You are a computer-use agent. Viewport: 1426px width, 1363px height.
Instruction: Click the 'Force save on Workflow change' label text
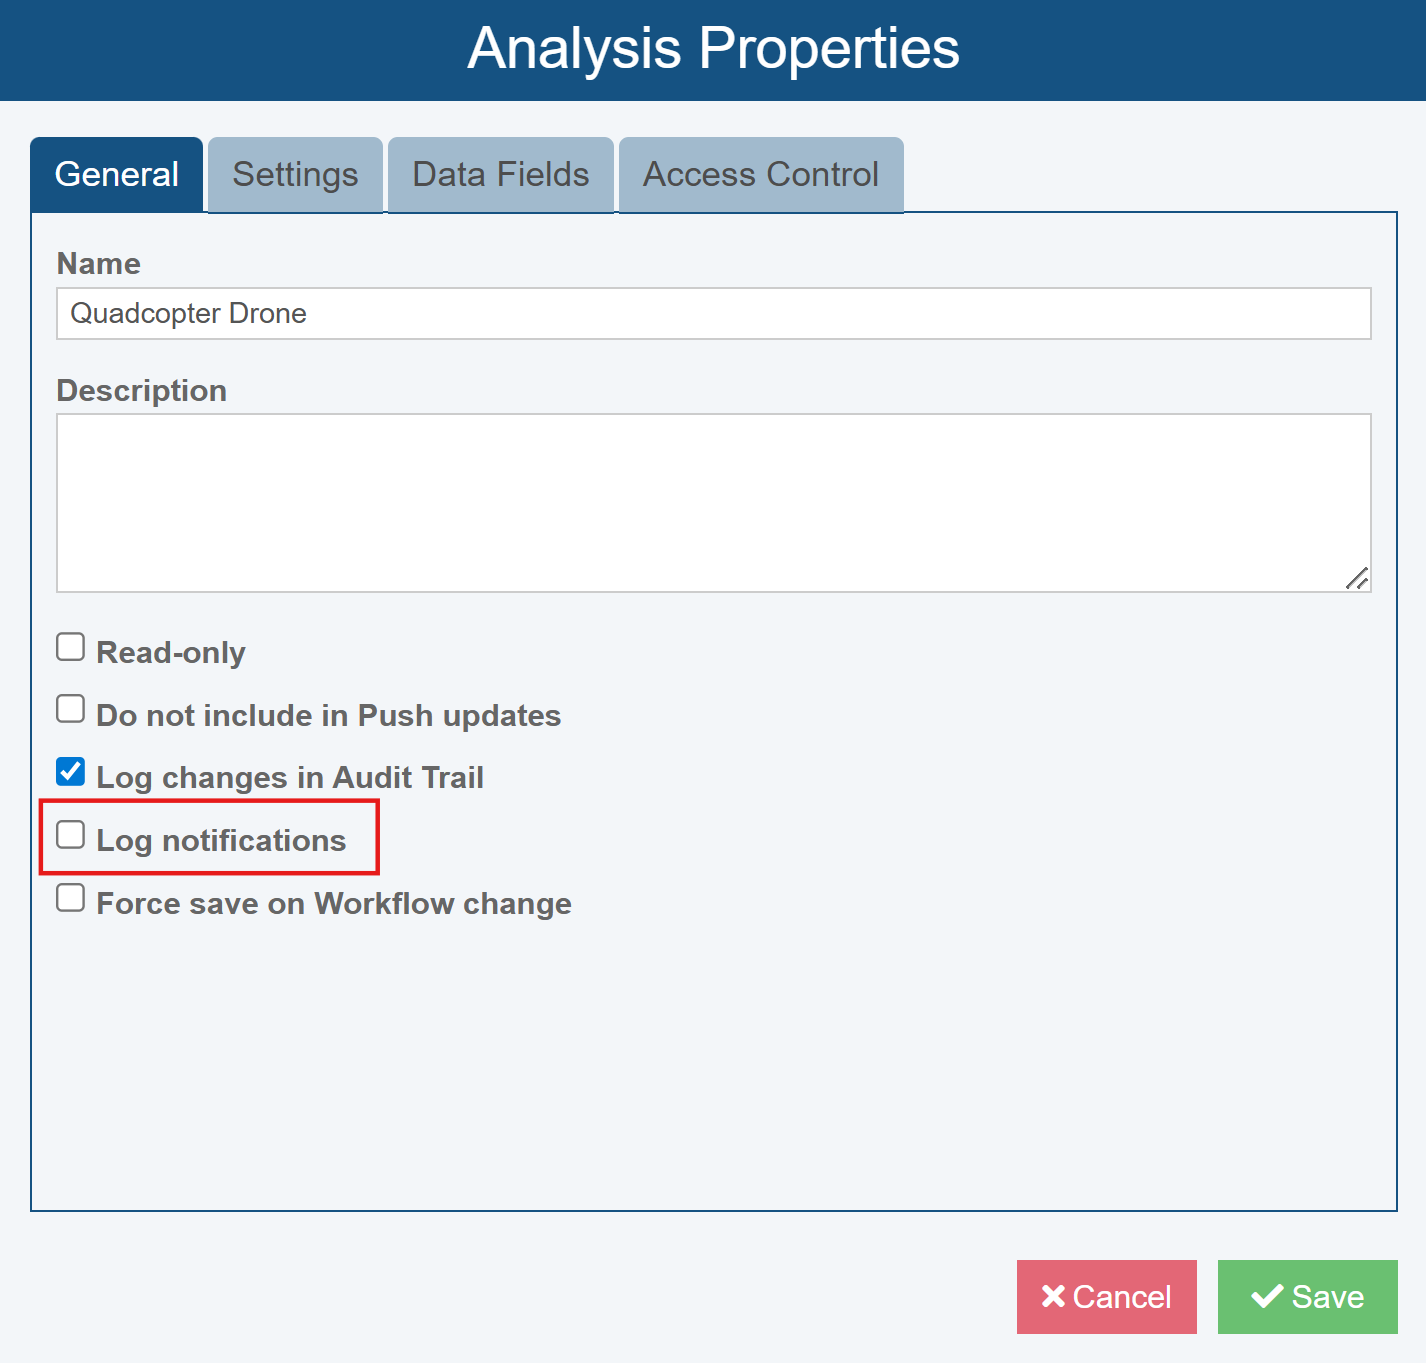[x=334, y=904]
